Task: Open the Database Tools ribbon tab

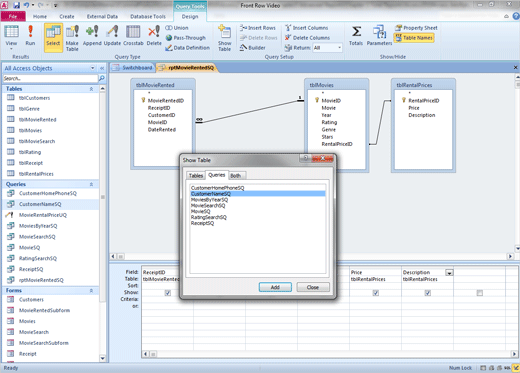Action: pyautogui.click(x=148, y=16)
